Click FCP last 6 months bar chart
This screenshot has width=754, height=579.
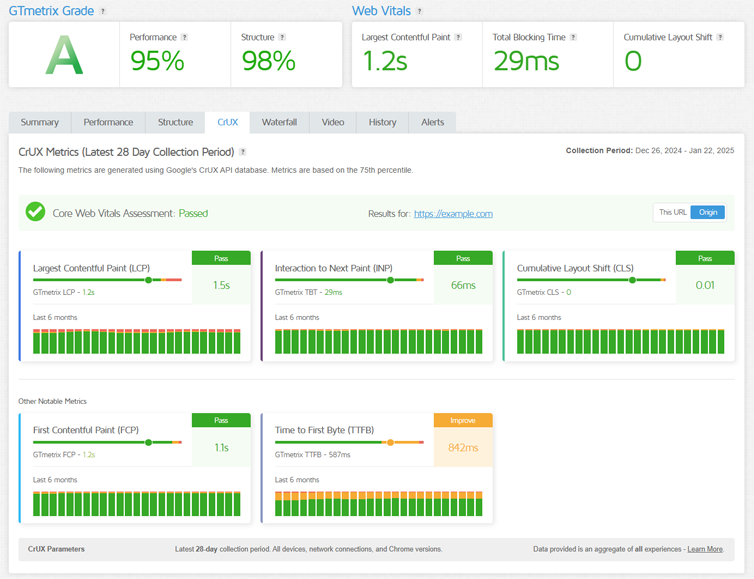[137, 503]
